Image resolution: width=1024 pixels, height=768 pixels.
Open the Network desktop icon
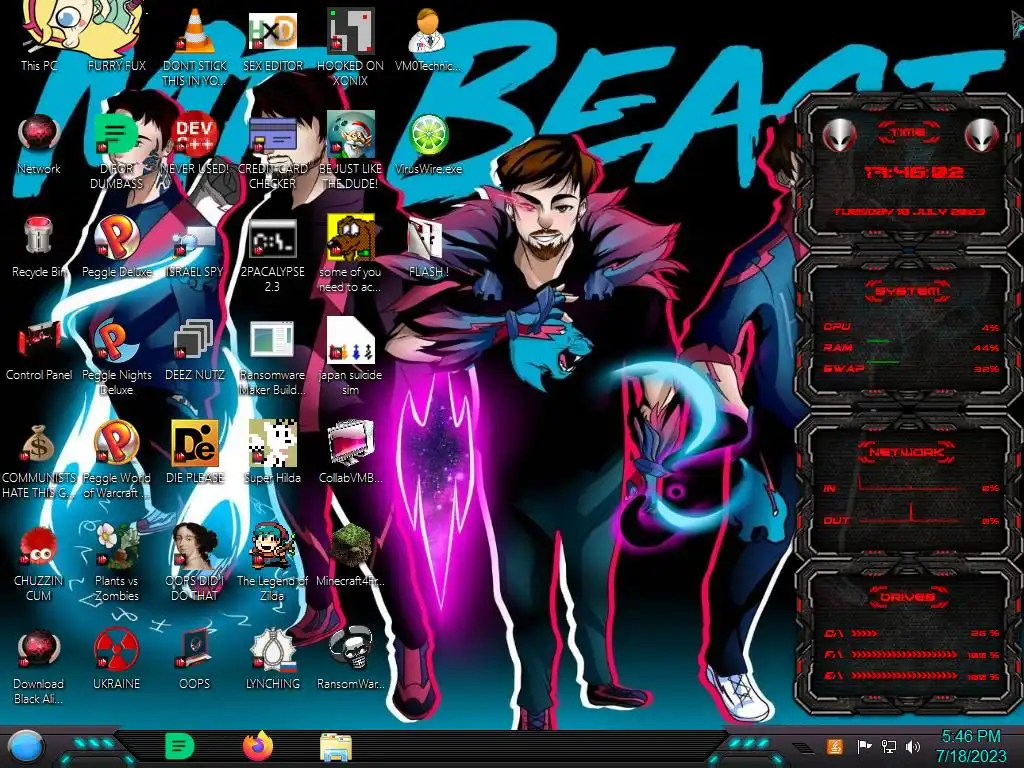click(x=39, y=144)
